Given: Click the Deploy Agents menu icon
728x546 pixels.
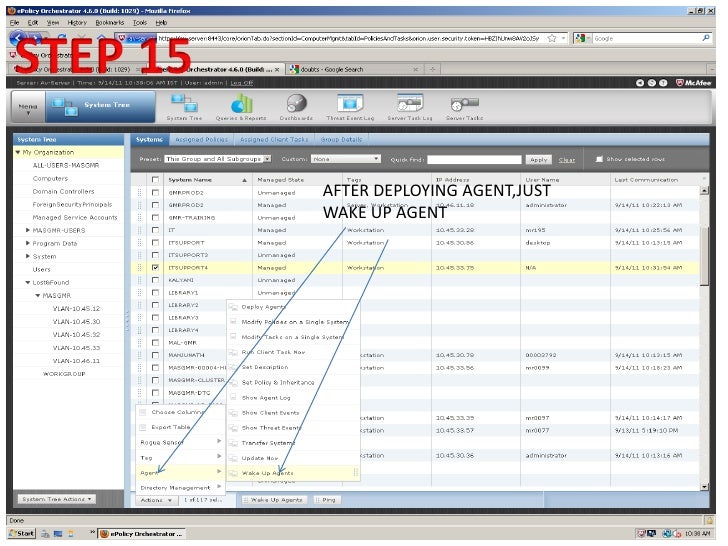Looking at the screenshot, I should 234,307.
